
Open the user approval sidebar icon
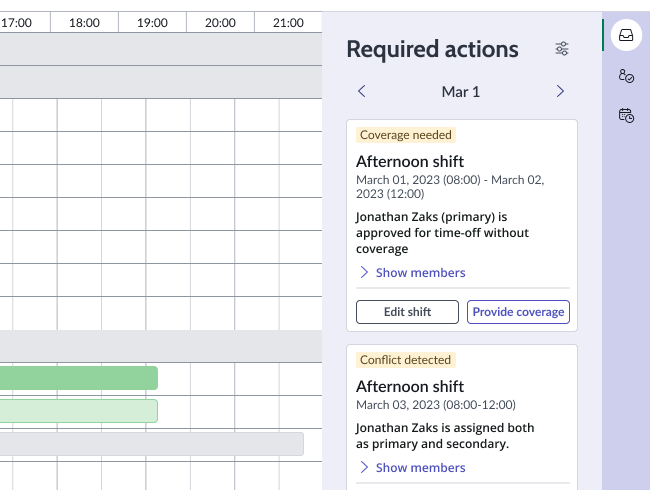pos(626,76)
